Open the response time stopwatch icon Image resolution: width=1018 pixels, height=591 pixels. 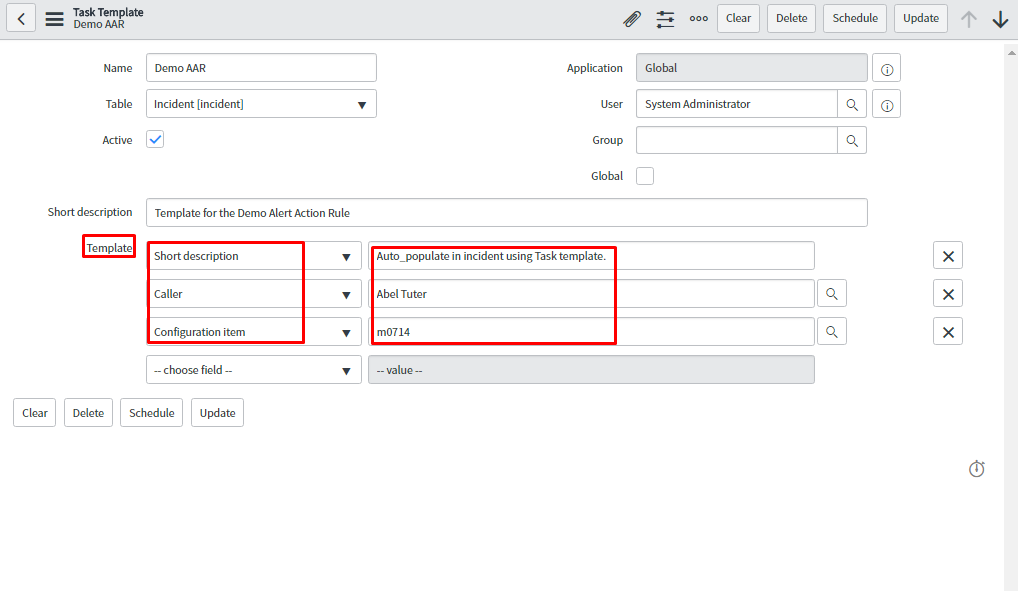pos(976,468)
